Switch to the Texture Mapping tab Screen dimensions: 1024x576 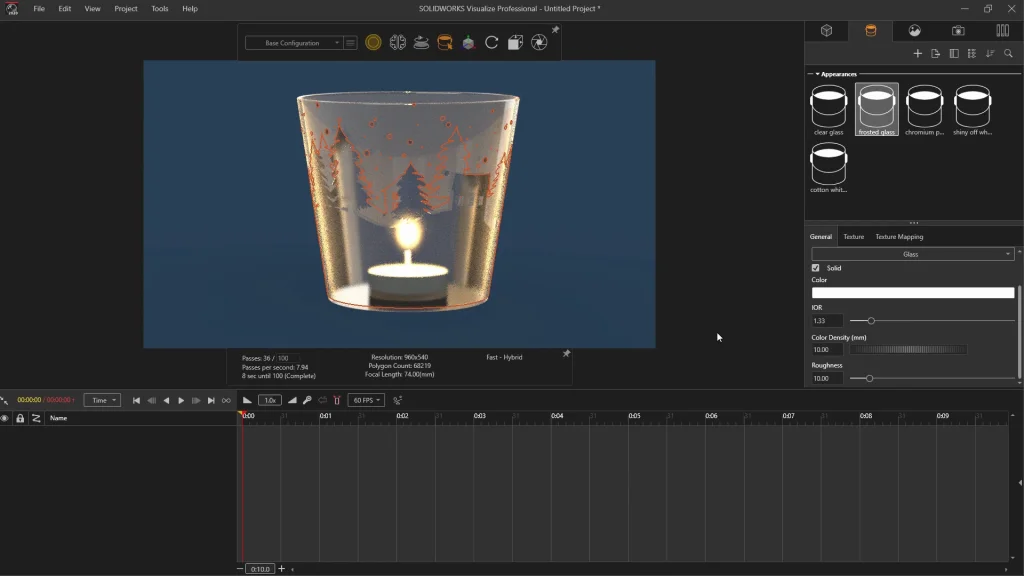[x=899, y=237]
